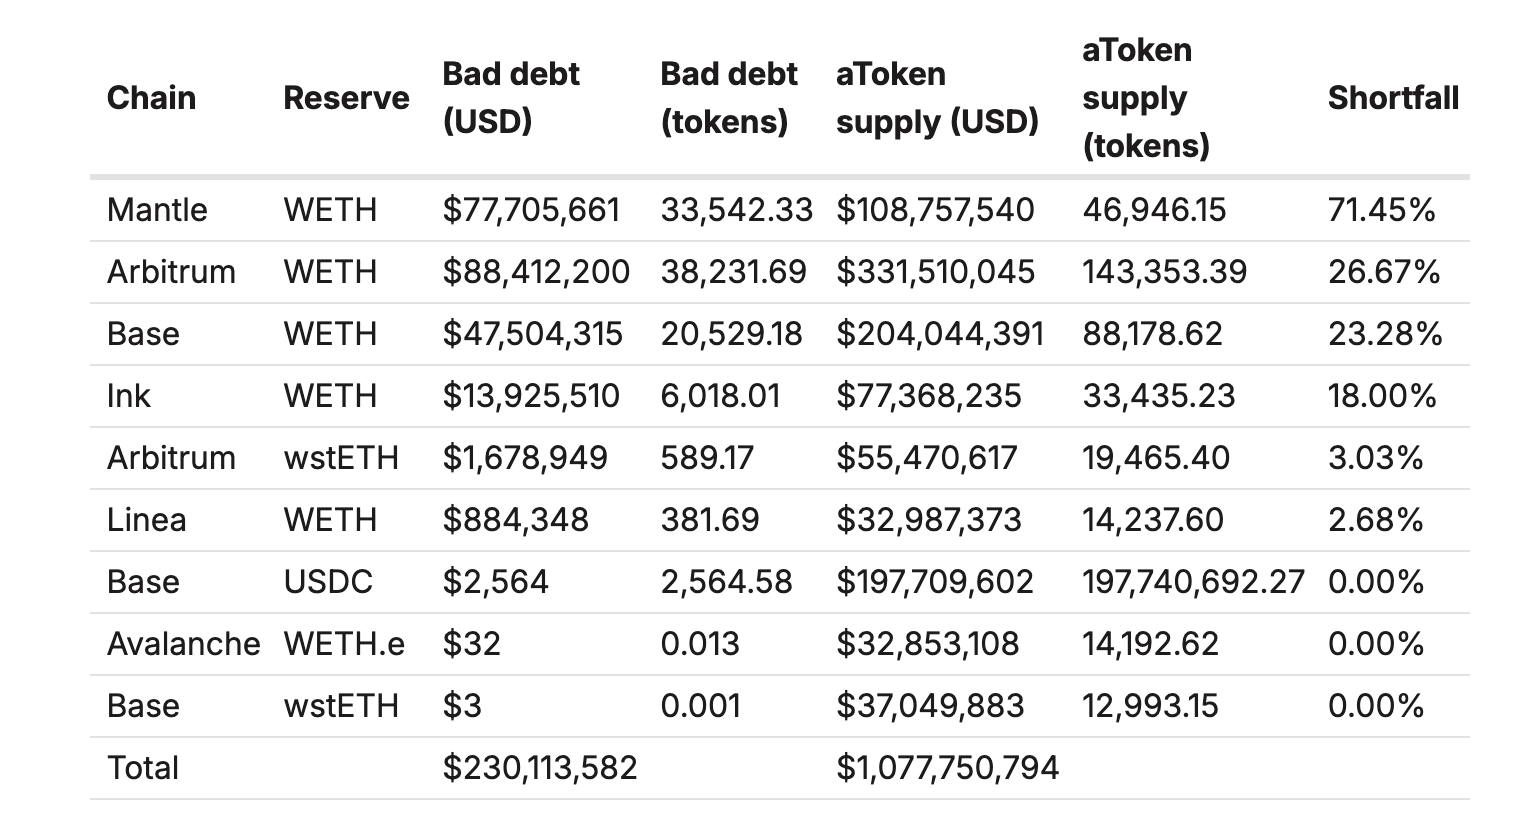The image size is (1522, 830).
Task: Select the 197,740,692.27 token supply cell
Action: [1193, 582]
